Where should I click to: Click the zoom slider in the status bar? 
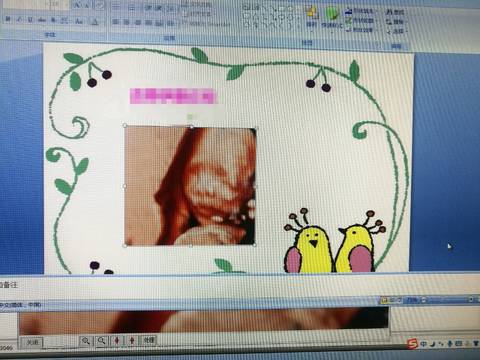(447, 300)
